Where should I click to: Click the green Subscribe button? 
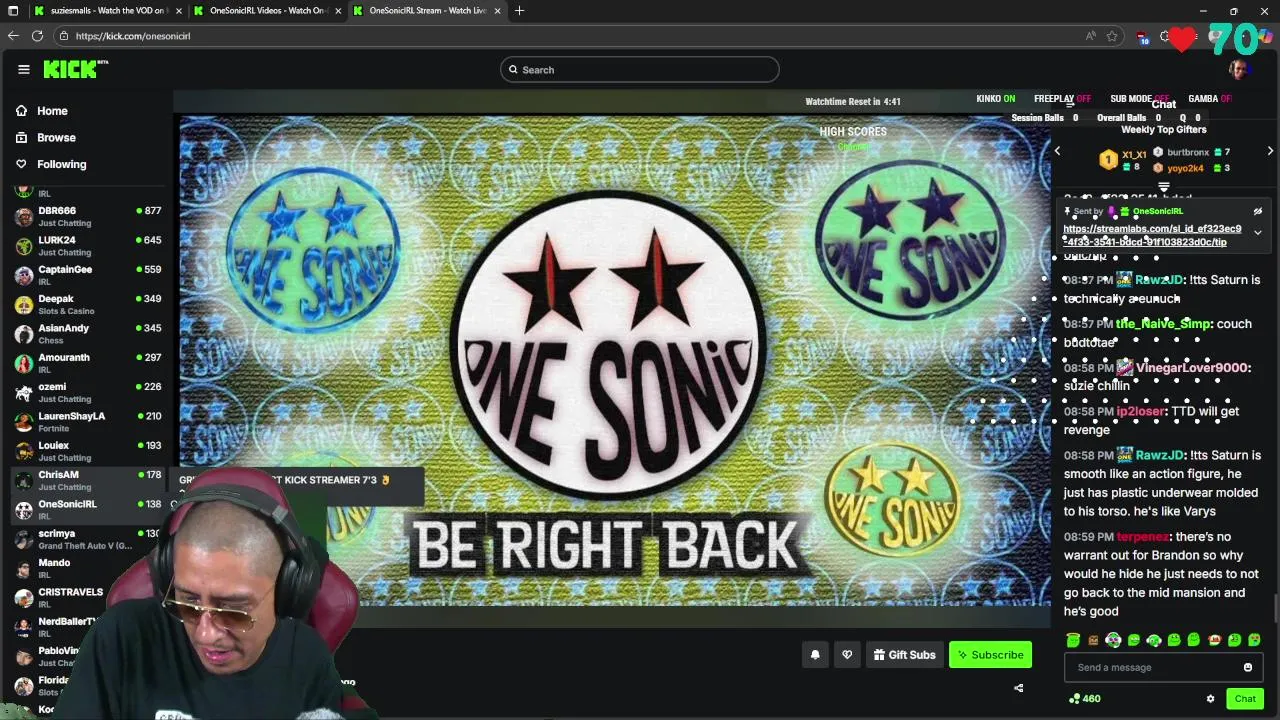[x=990, y=655]
